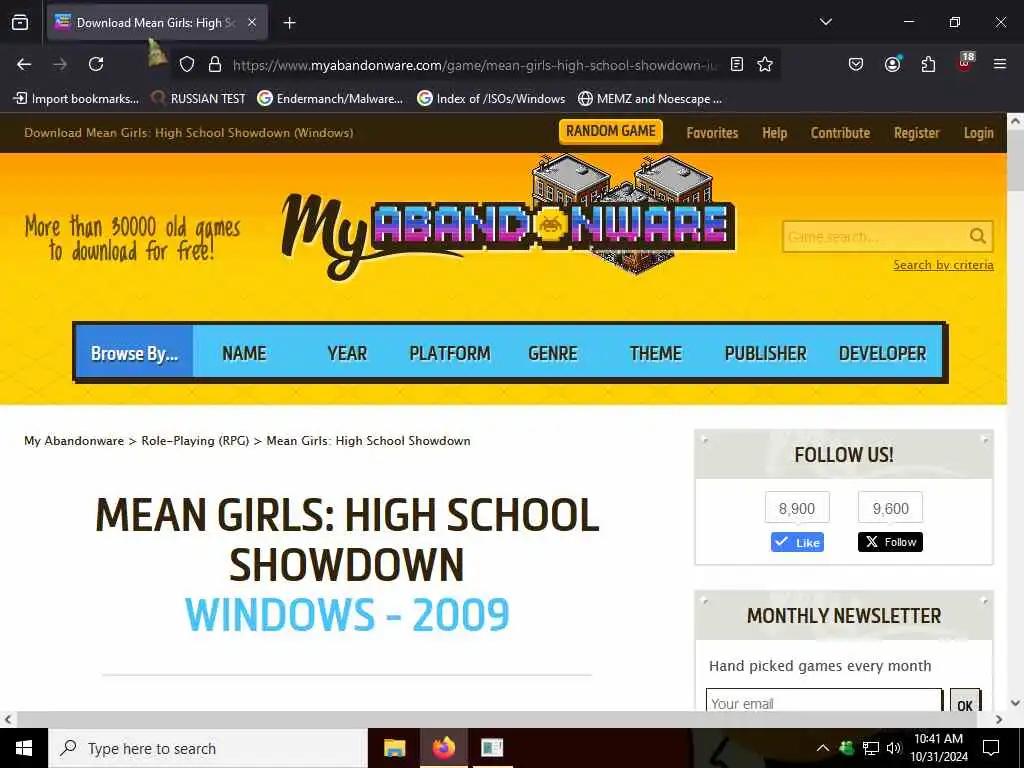
Task: List all tabs with the chevron
Action: [825, 22]
